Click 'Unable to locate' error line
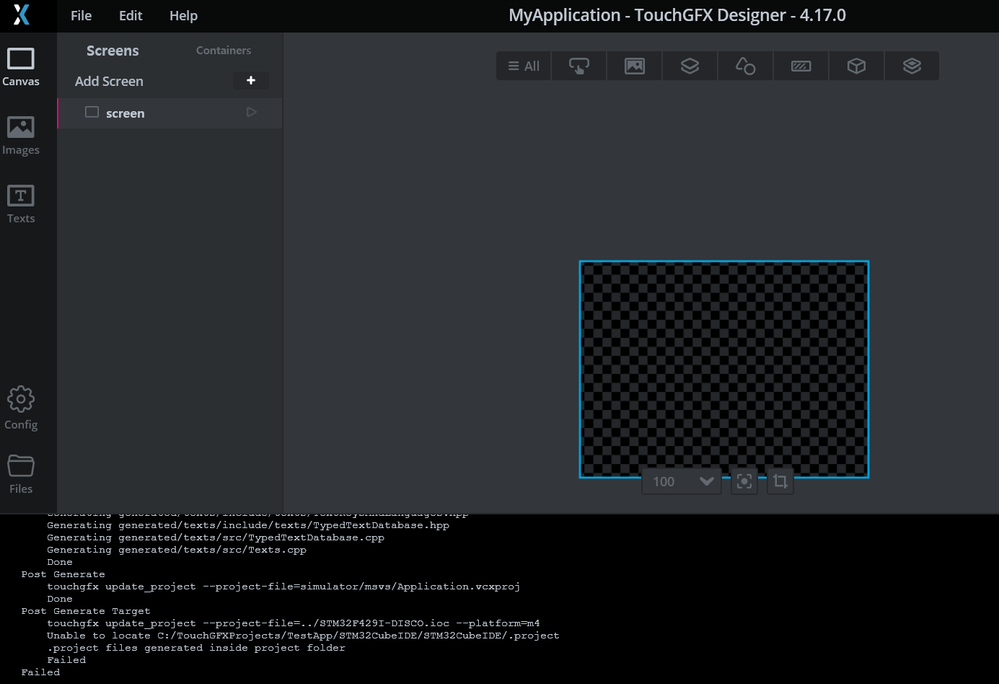The image size is (999, 684). pos(303,636)
